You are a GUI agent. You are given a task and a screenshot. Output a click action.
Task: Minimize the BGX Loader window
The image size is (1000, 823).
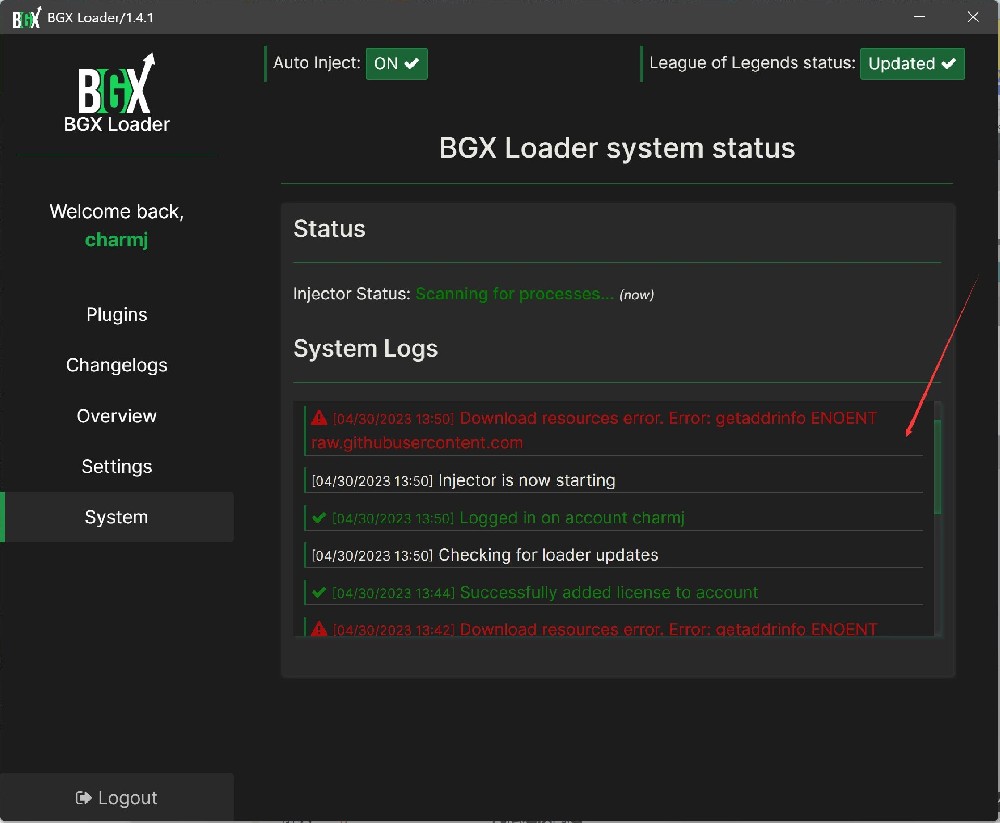point(919,17)
